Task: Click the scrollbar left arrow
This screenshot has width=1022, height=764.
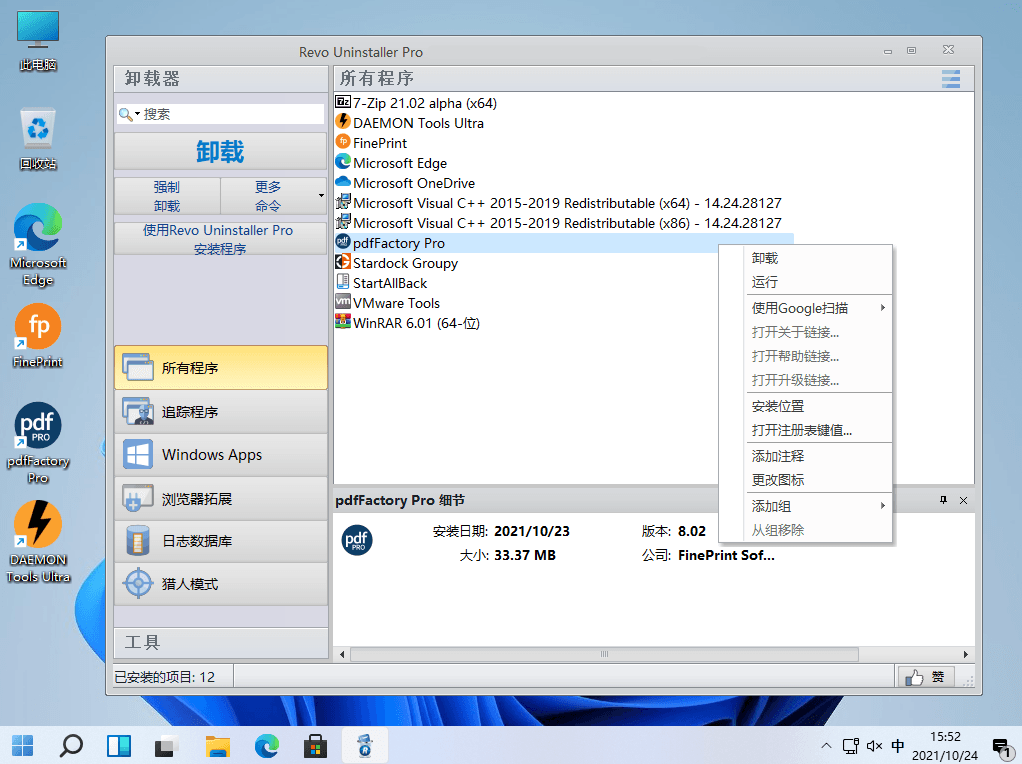Action: pos(343,654)
